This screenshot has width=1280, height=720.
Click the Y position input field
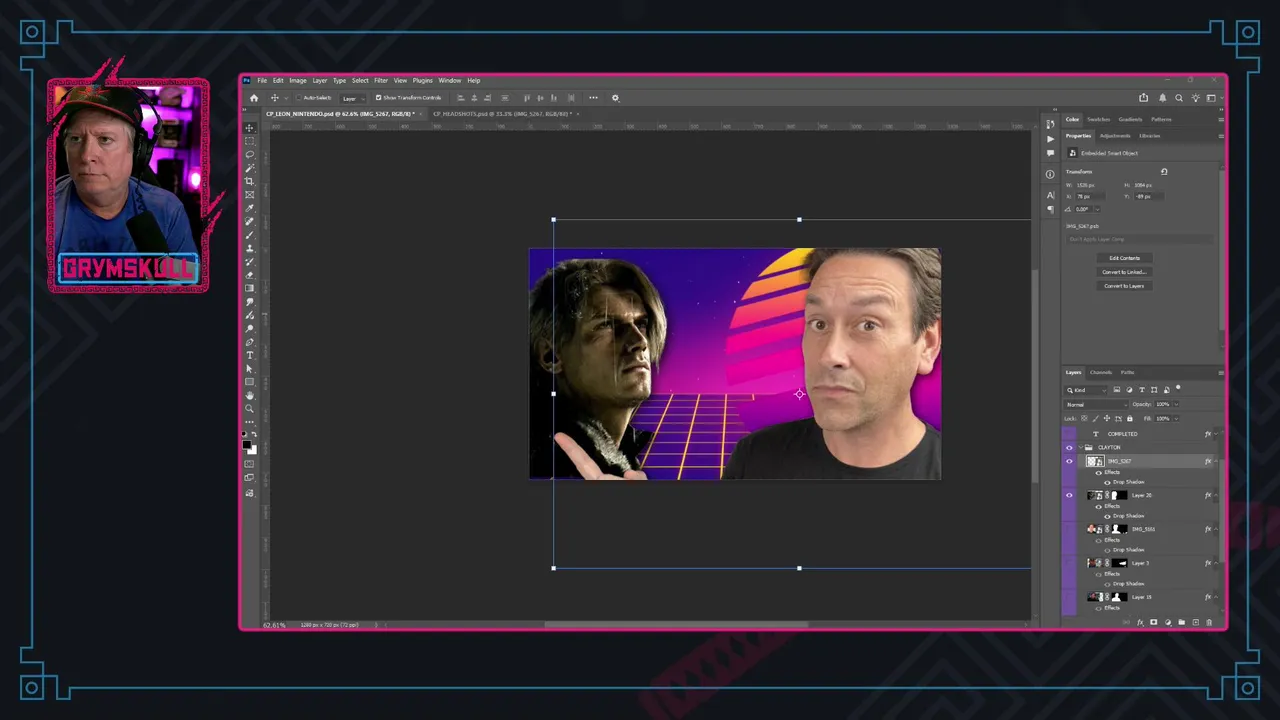(x=1148, y=197)
